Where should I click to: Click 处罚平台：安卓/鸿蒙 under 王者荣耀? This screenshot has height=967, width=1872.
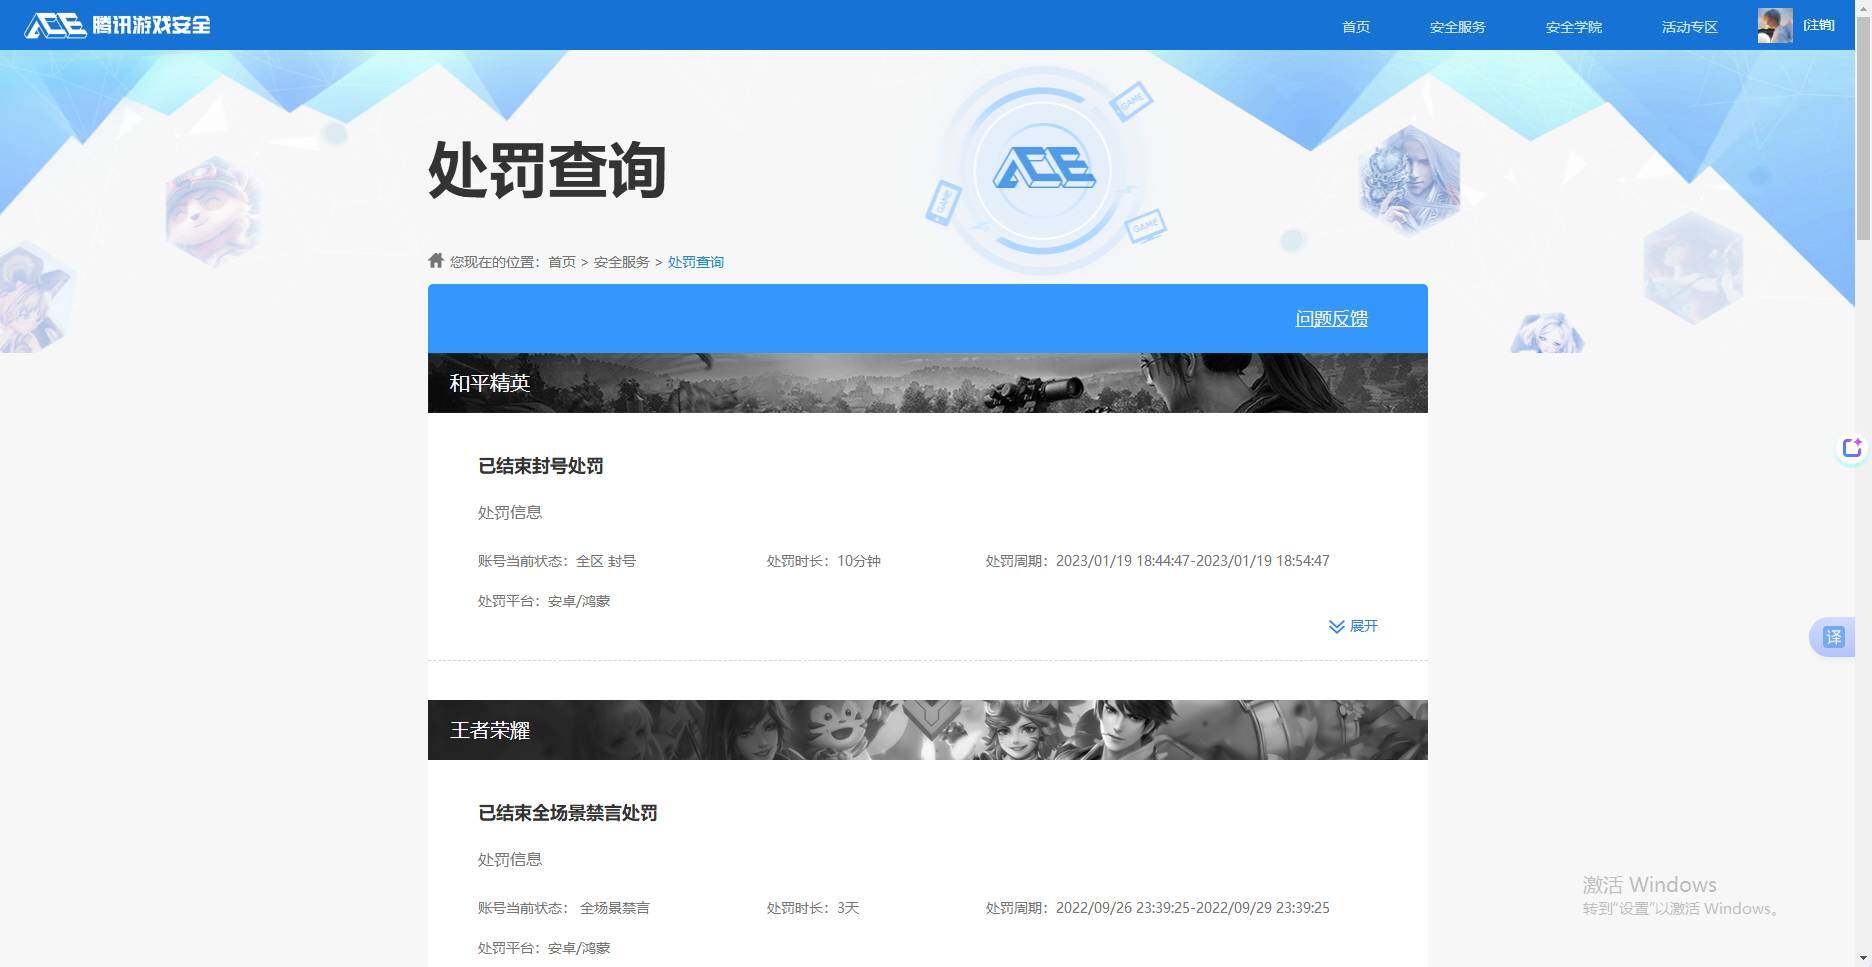coord(544,948)
